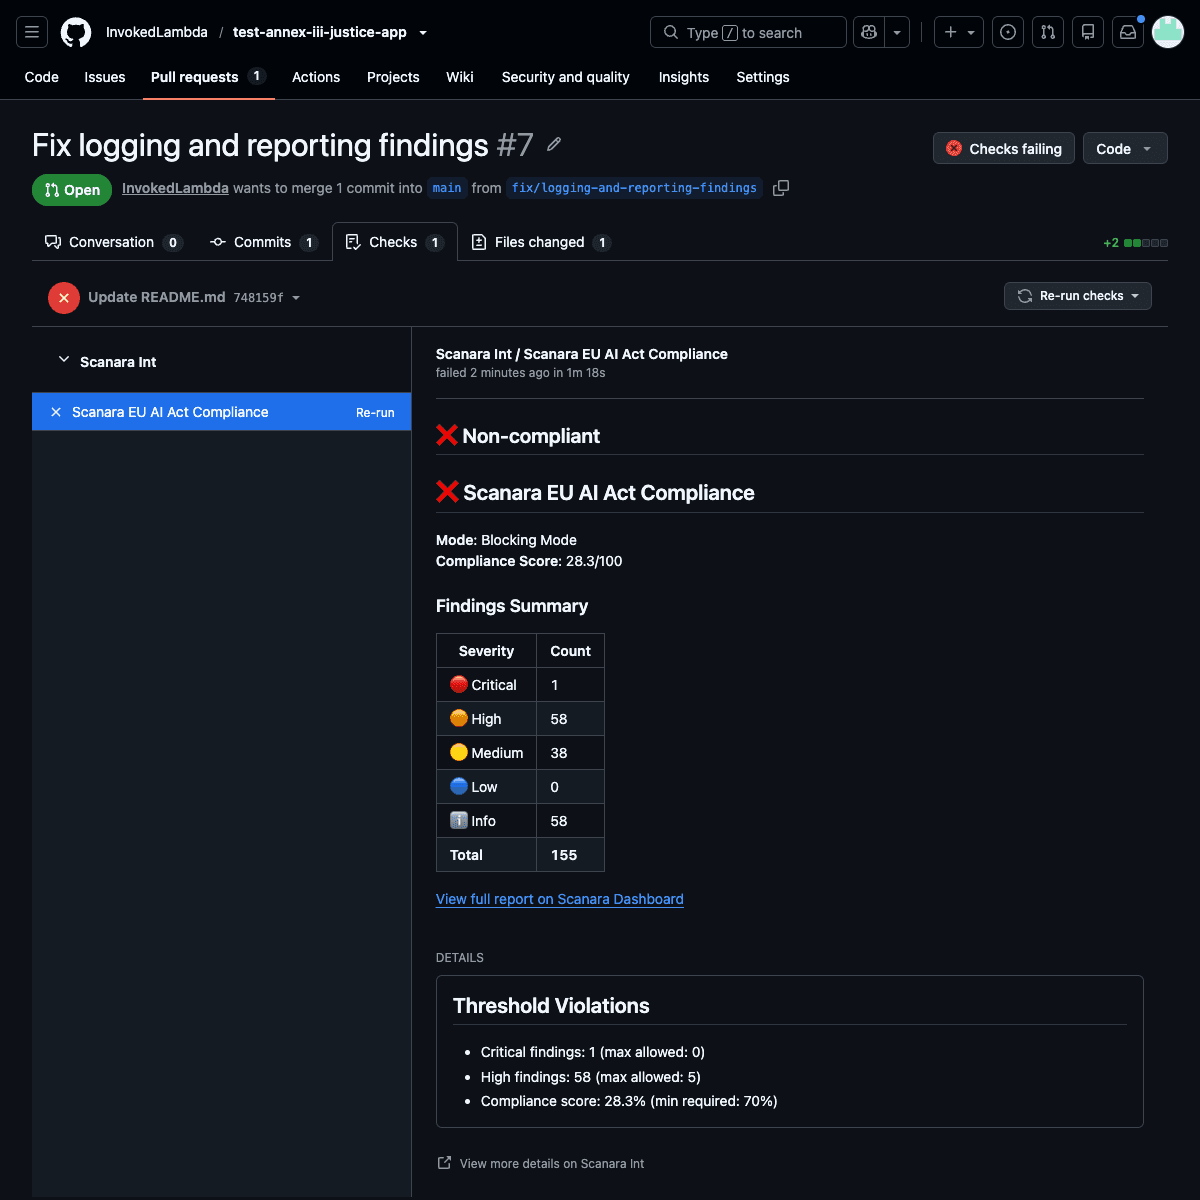1200x1200 pixels.
Task: Open the Projects tab
Action: pos(393,77)
